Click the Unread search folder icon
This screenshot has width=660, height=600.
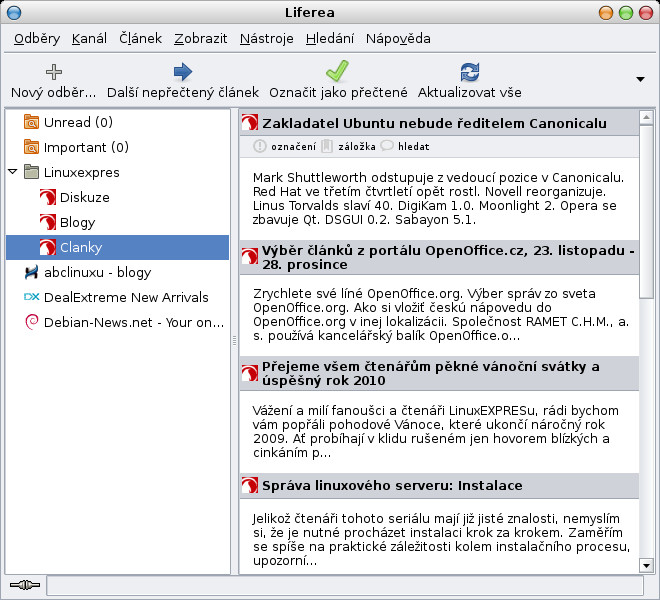(32, 122)
